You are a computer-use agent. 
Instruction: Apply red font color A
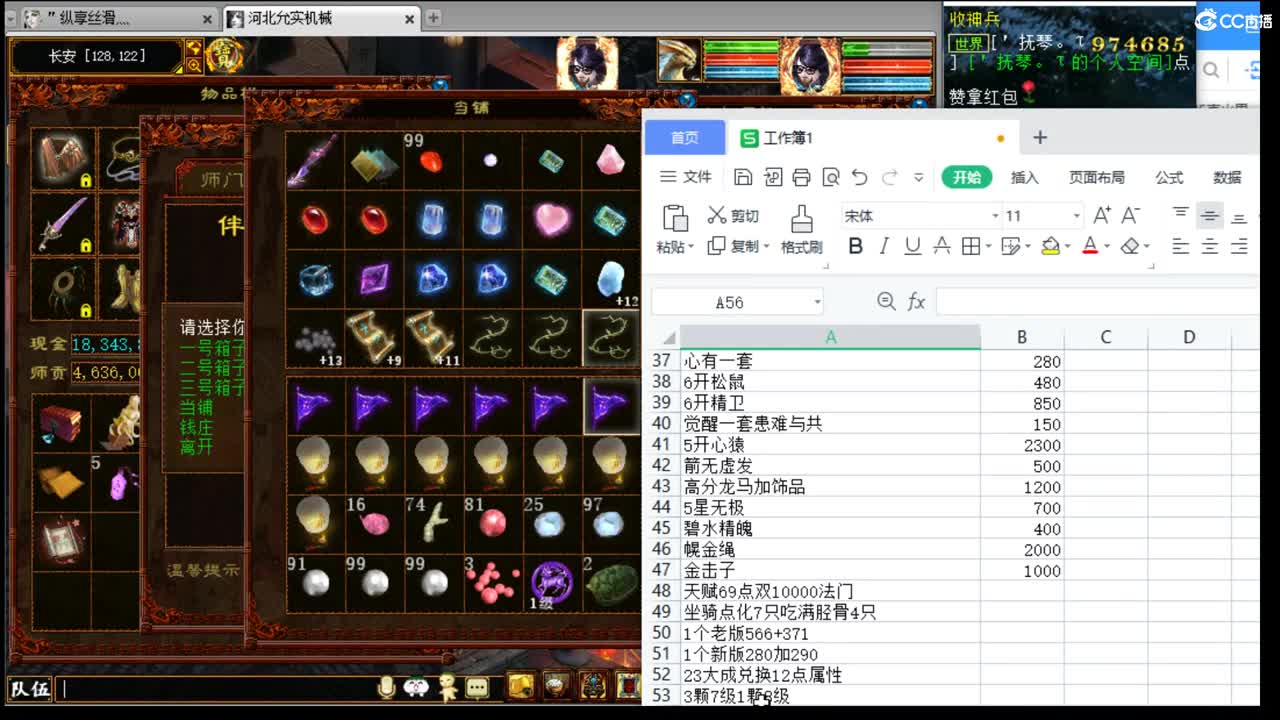click(x=1090, y=246)
